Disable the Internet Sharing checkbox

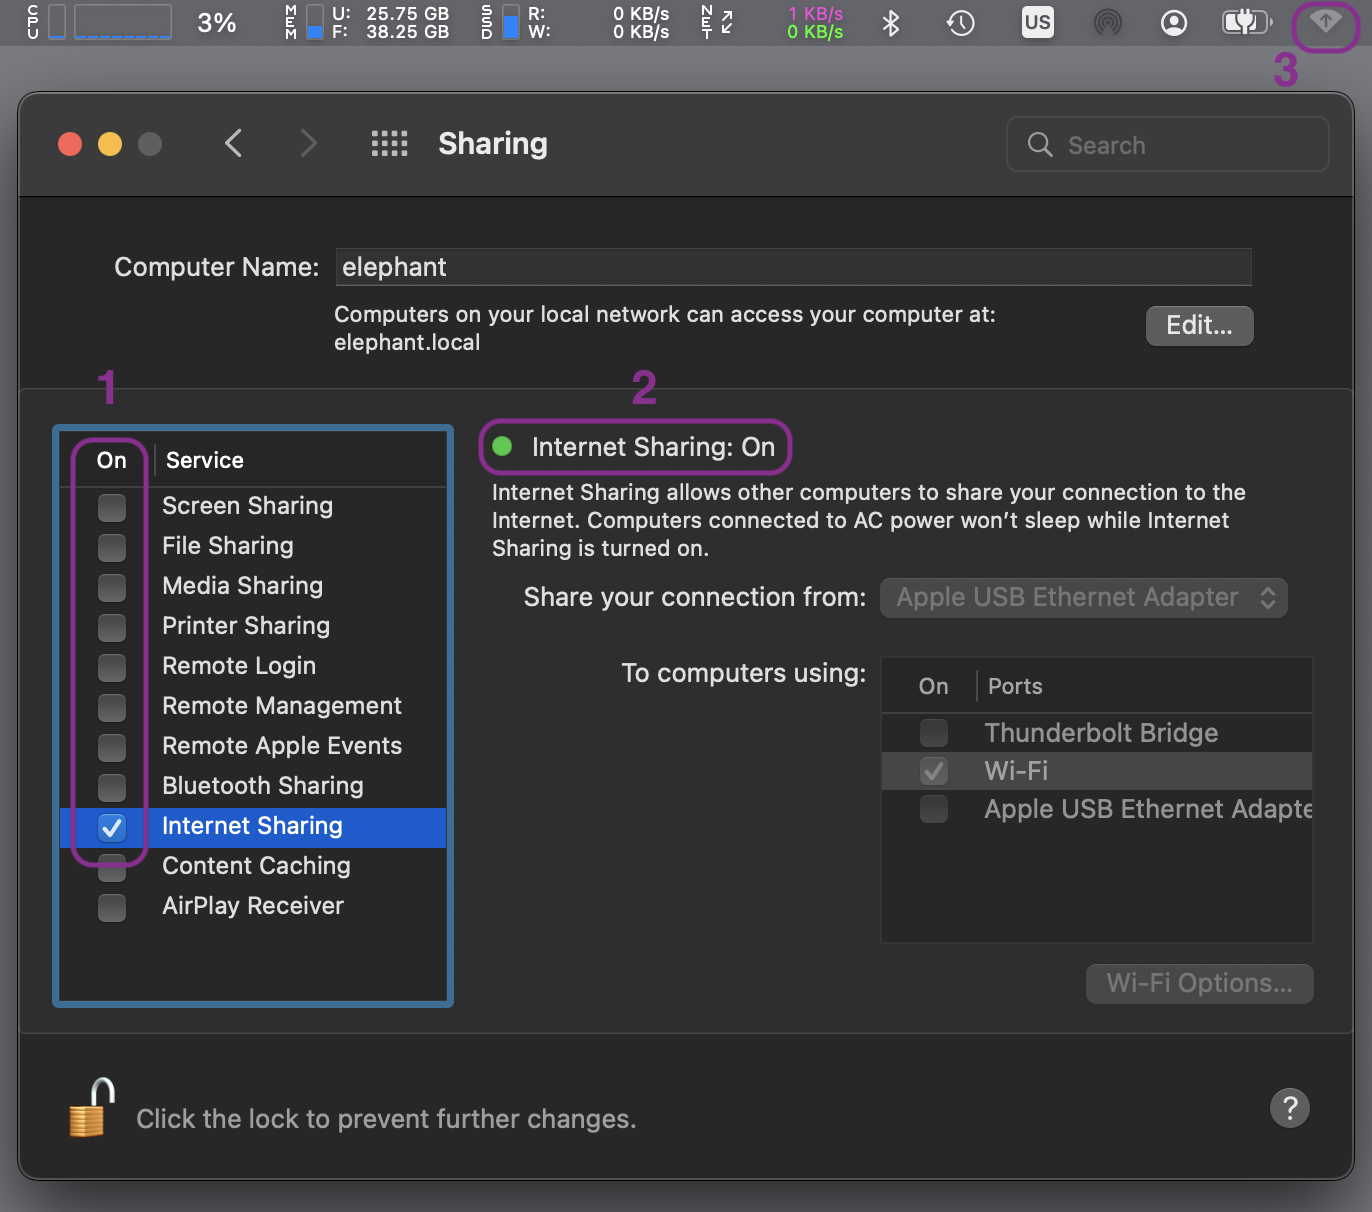pyautogui.click(x=112, y=827)
